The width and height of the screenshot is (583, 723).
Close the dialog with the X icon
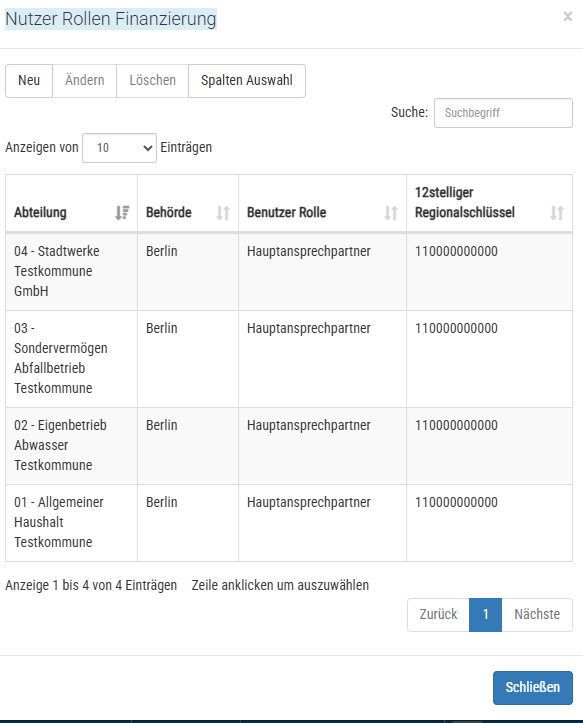pos(568,17)
